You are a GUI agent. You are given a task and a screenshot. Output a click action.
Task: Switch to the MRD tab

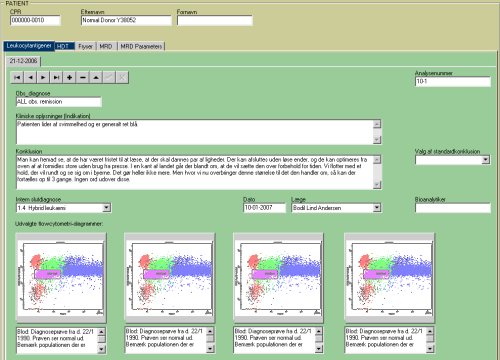click(106, 46)
